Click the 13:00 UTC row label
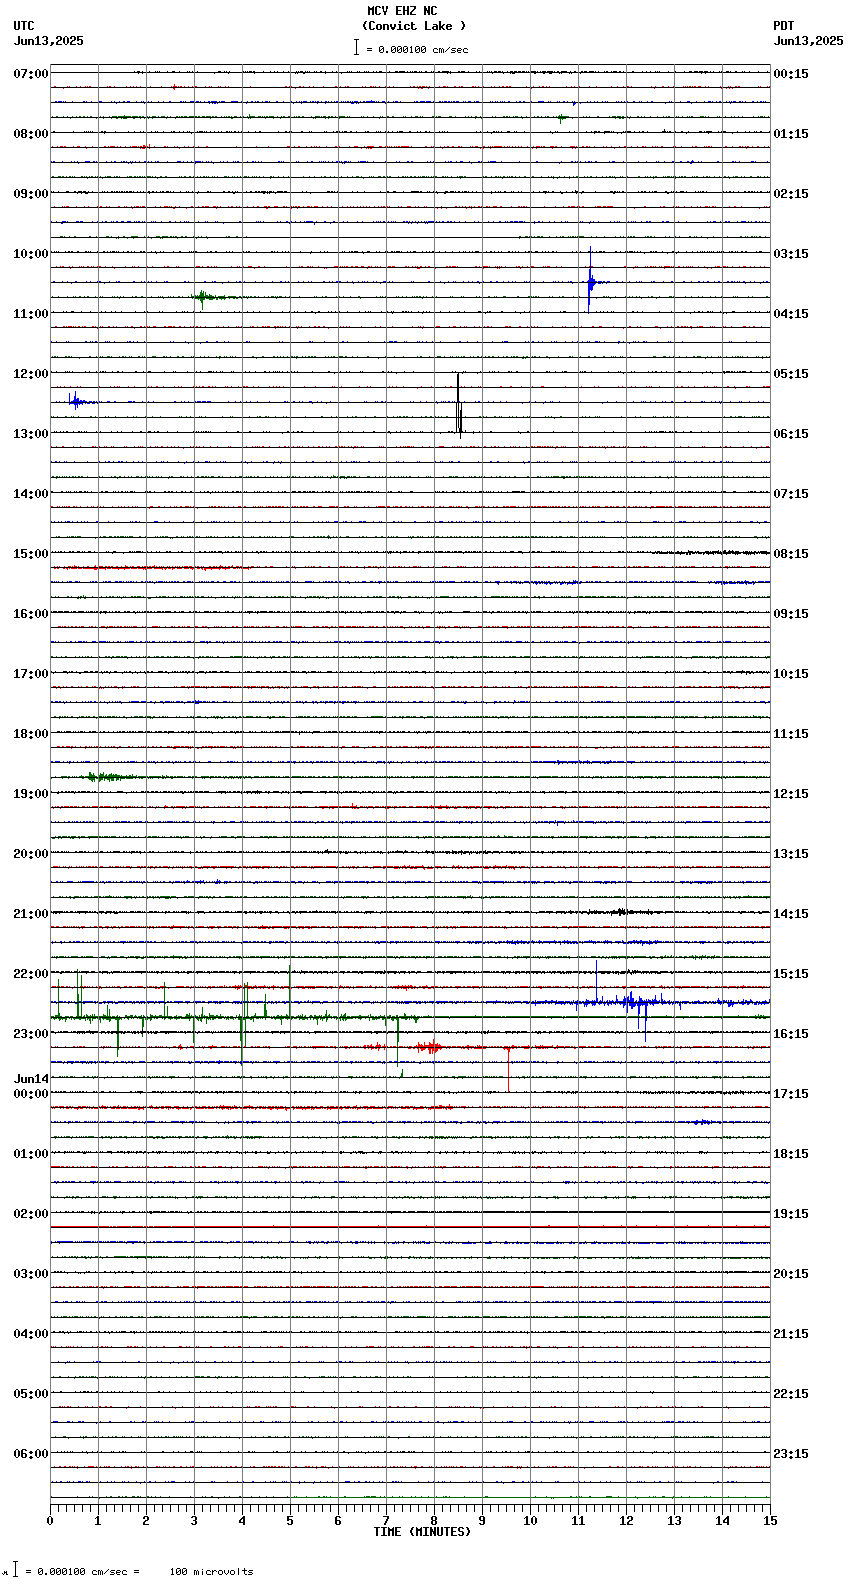Image resolution: width=850 pixels, height=1584 pixels. (x=31, y=434)
